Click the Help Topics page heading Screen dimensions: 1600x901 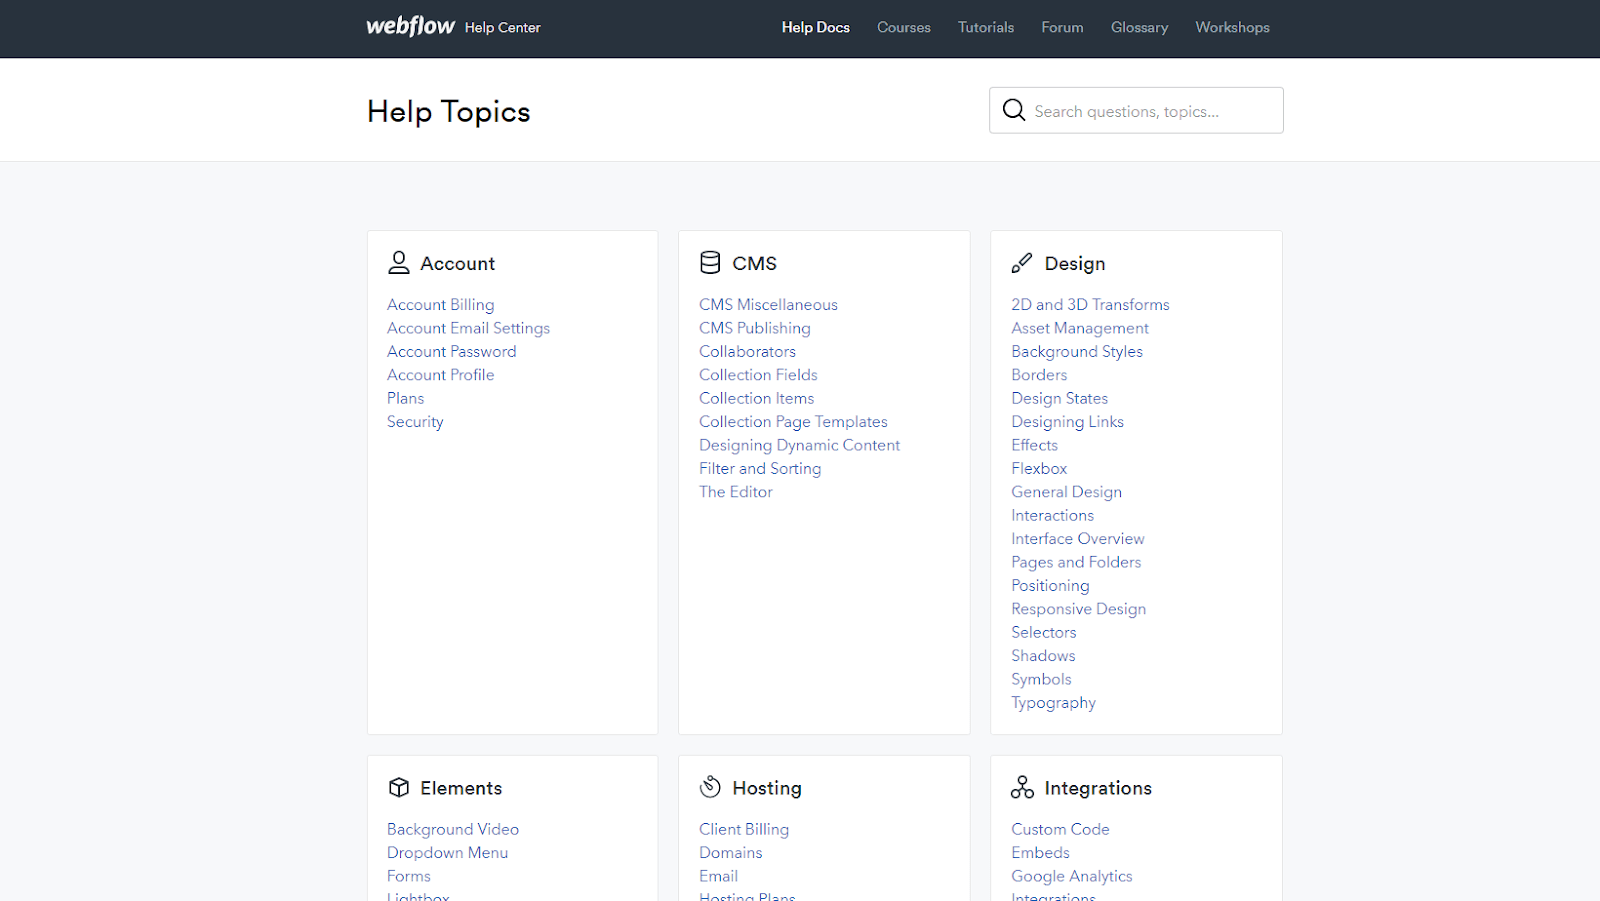(x=448, y=111)
